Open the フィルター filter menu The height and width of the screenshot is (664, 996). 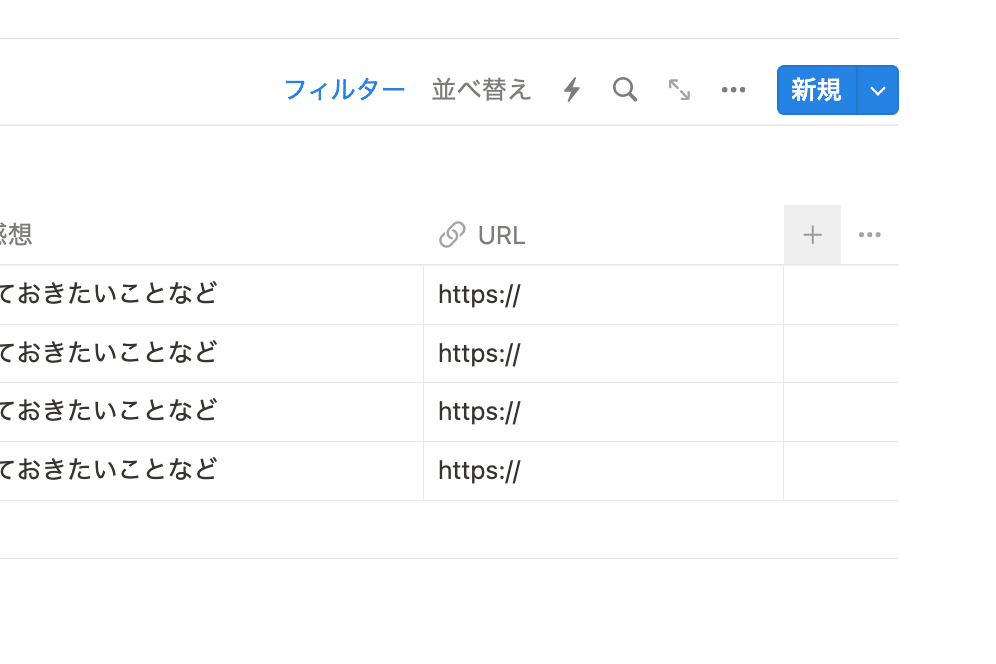(x=344, y=90)
